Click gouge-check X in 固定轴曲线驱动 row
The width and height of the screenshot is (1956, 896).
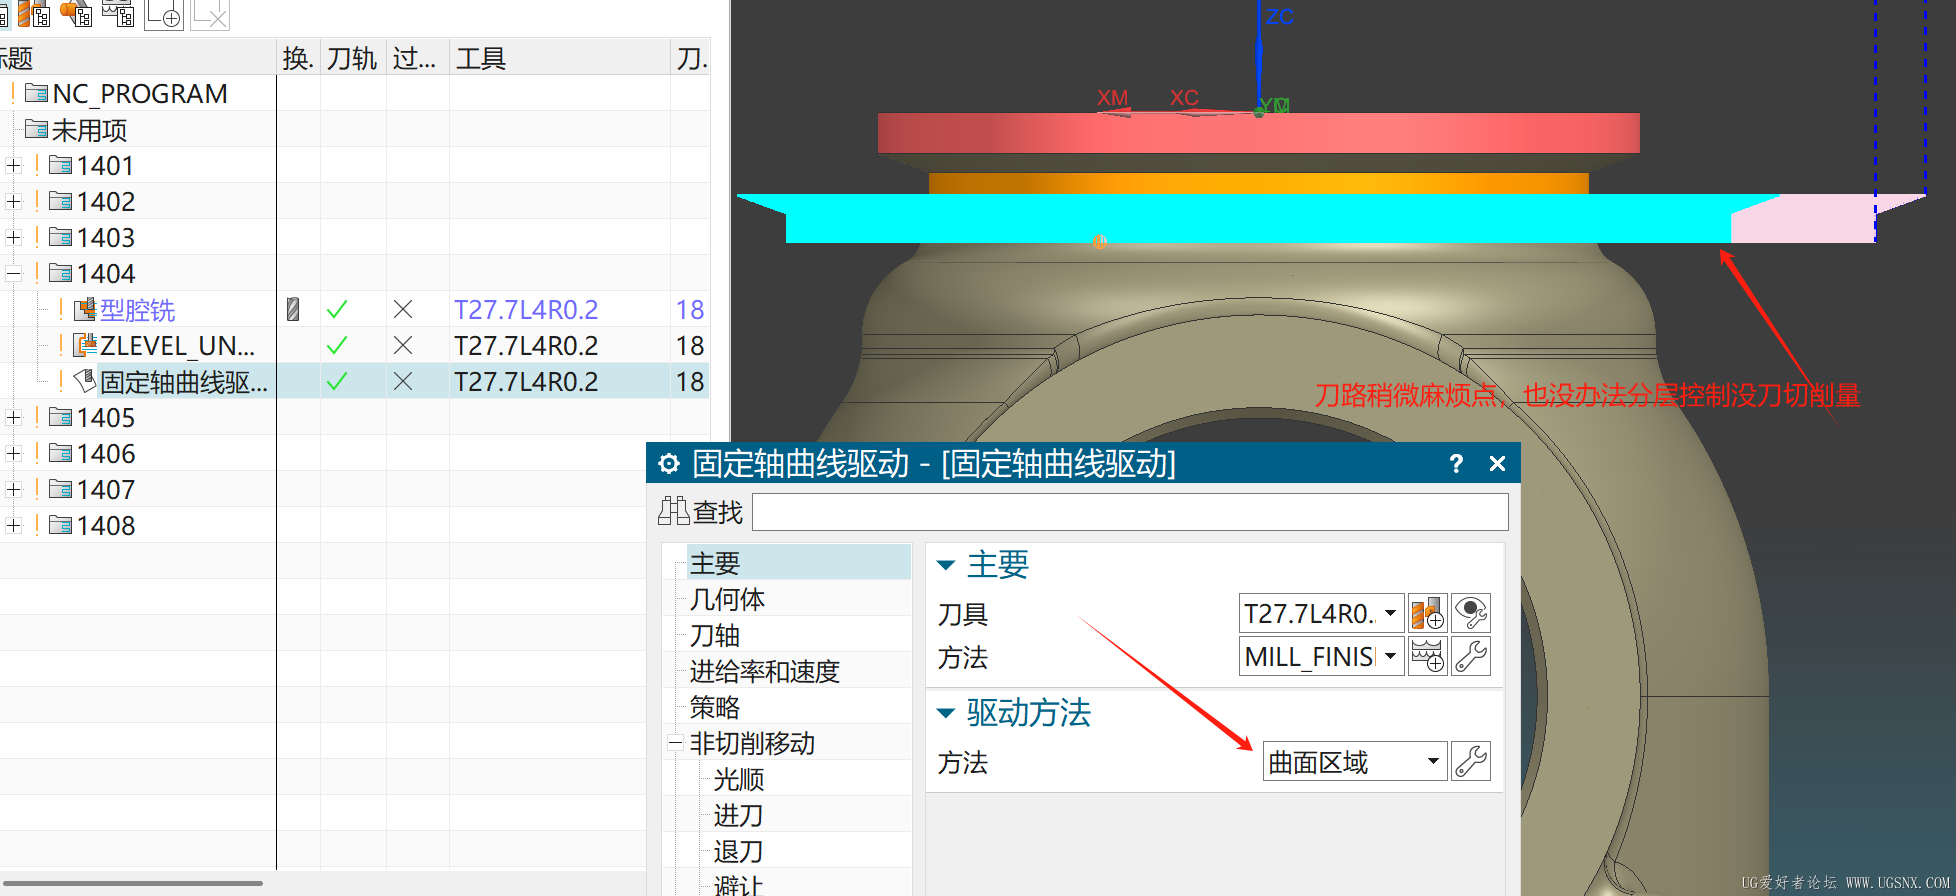coord(403,381)
